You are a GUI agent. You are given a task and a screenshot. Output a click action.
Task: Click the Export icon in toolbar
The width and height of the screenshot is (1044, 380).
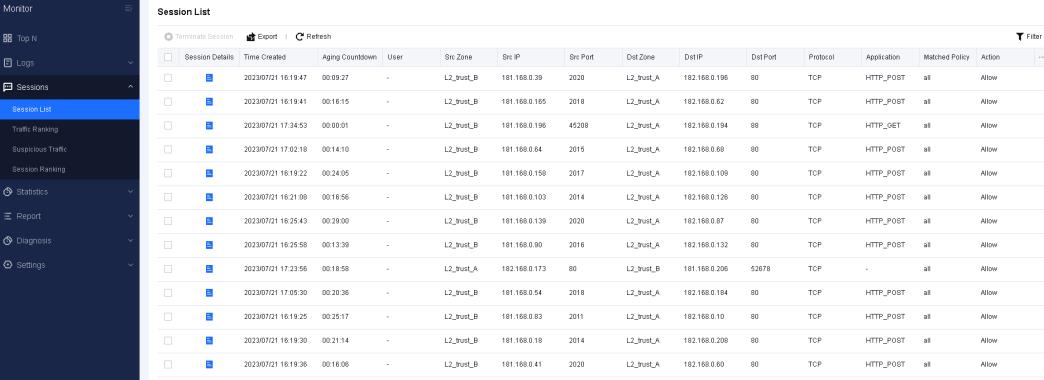[251, 37]
